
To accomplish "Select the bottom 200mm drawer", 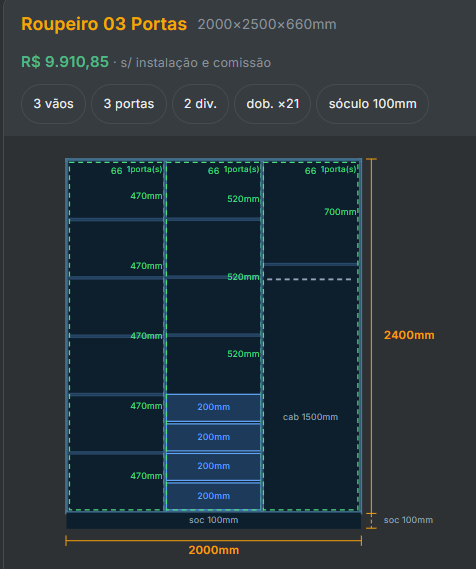I will tap(213, 496).
